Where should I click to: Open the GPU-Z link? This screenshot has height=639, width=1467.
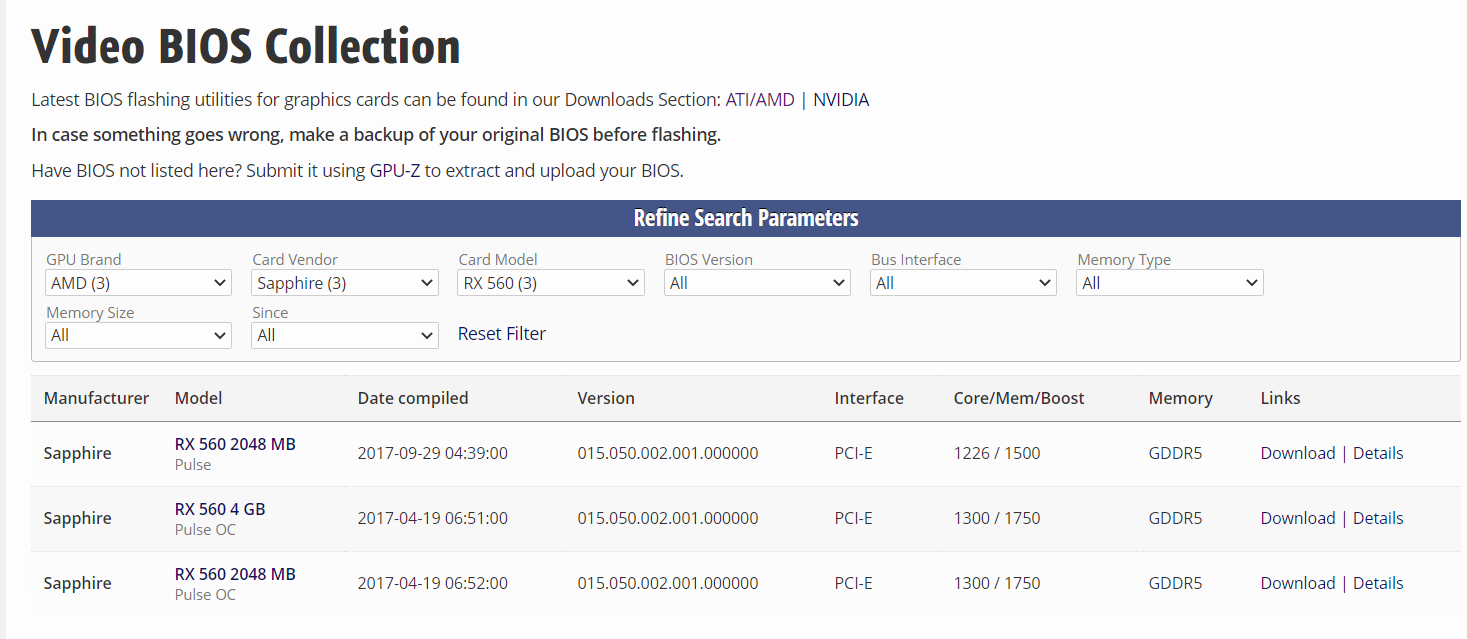click(x=395, y=171)
